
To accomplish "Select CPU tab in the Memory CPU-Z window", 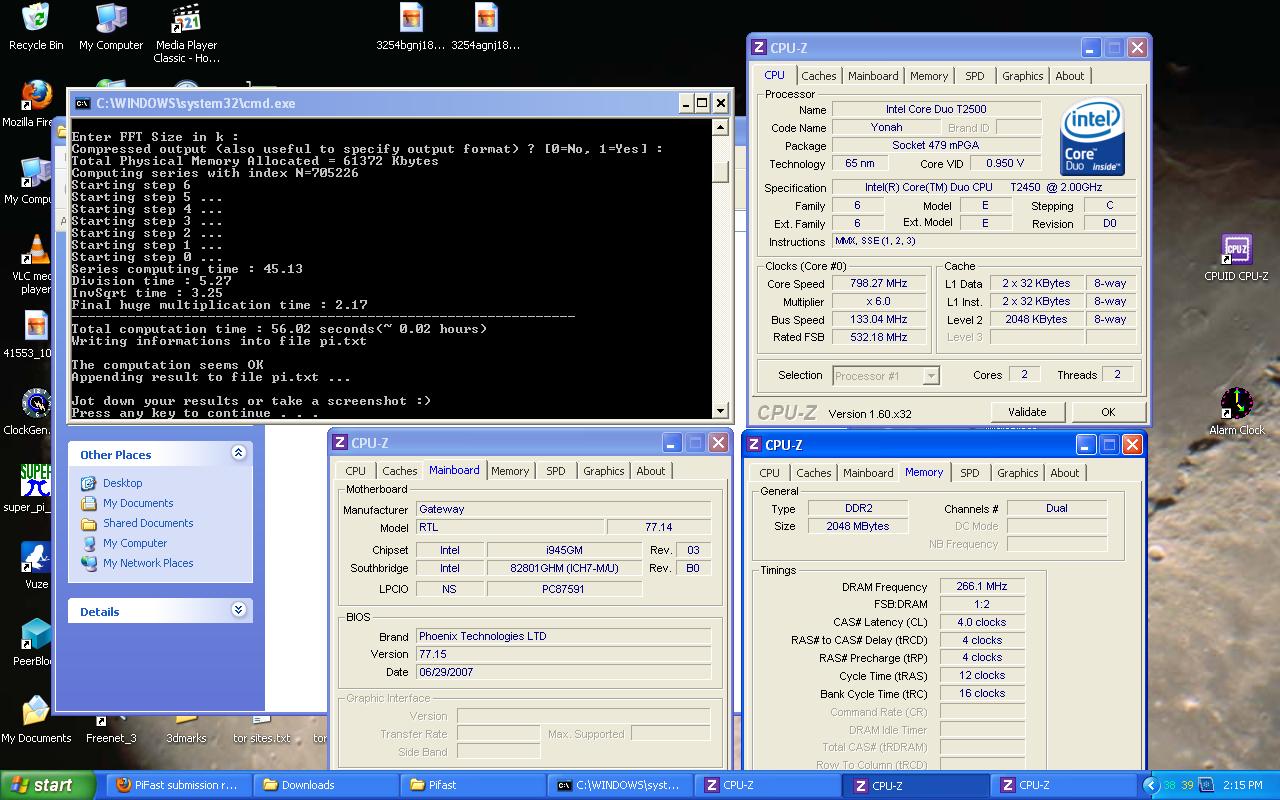I will point(769,473).
